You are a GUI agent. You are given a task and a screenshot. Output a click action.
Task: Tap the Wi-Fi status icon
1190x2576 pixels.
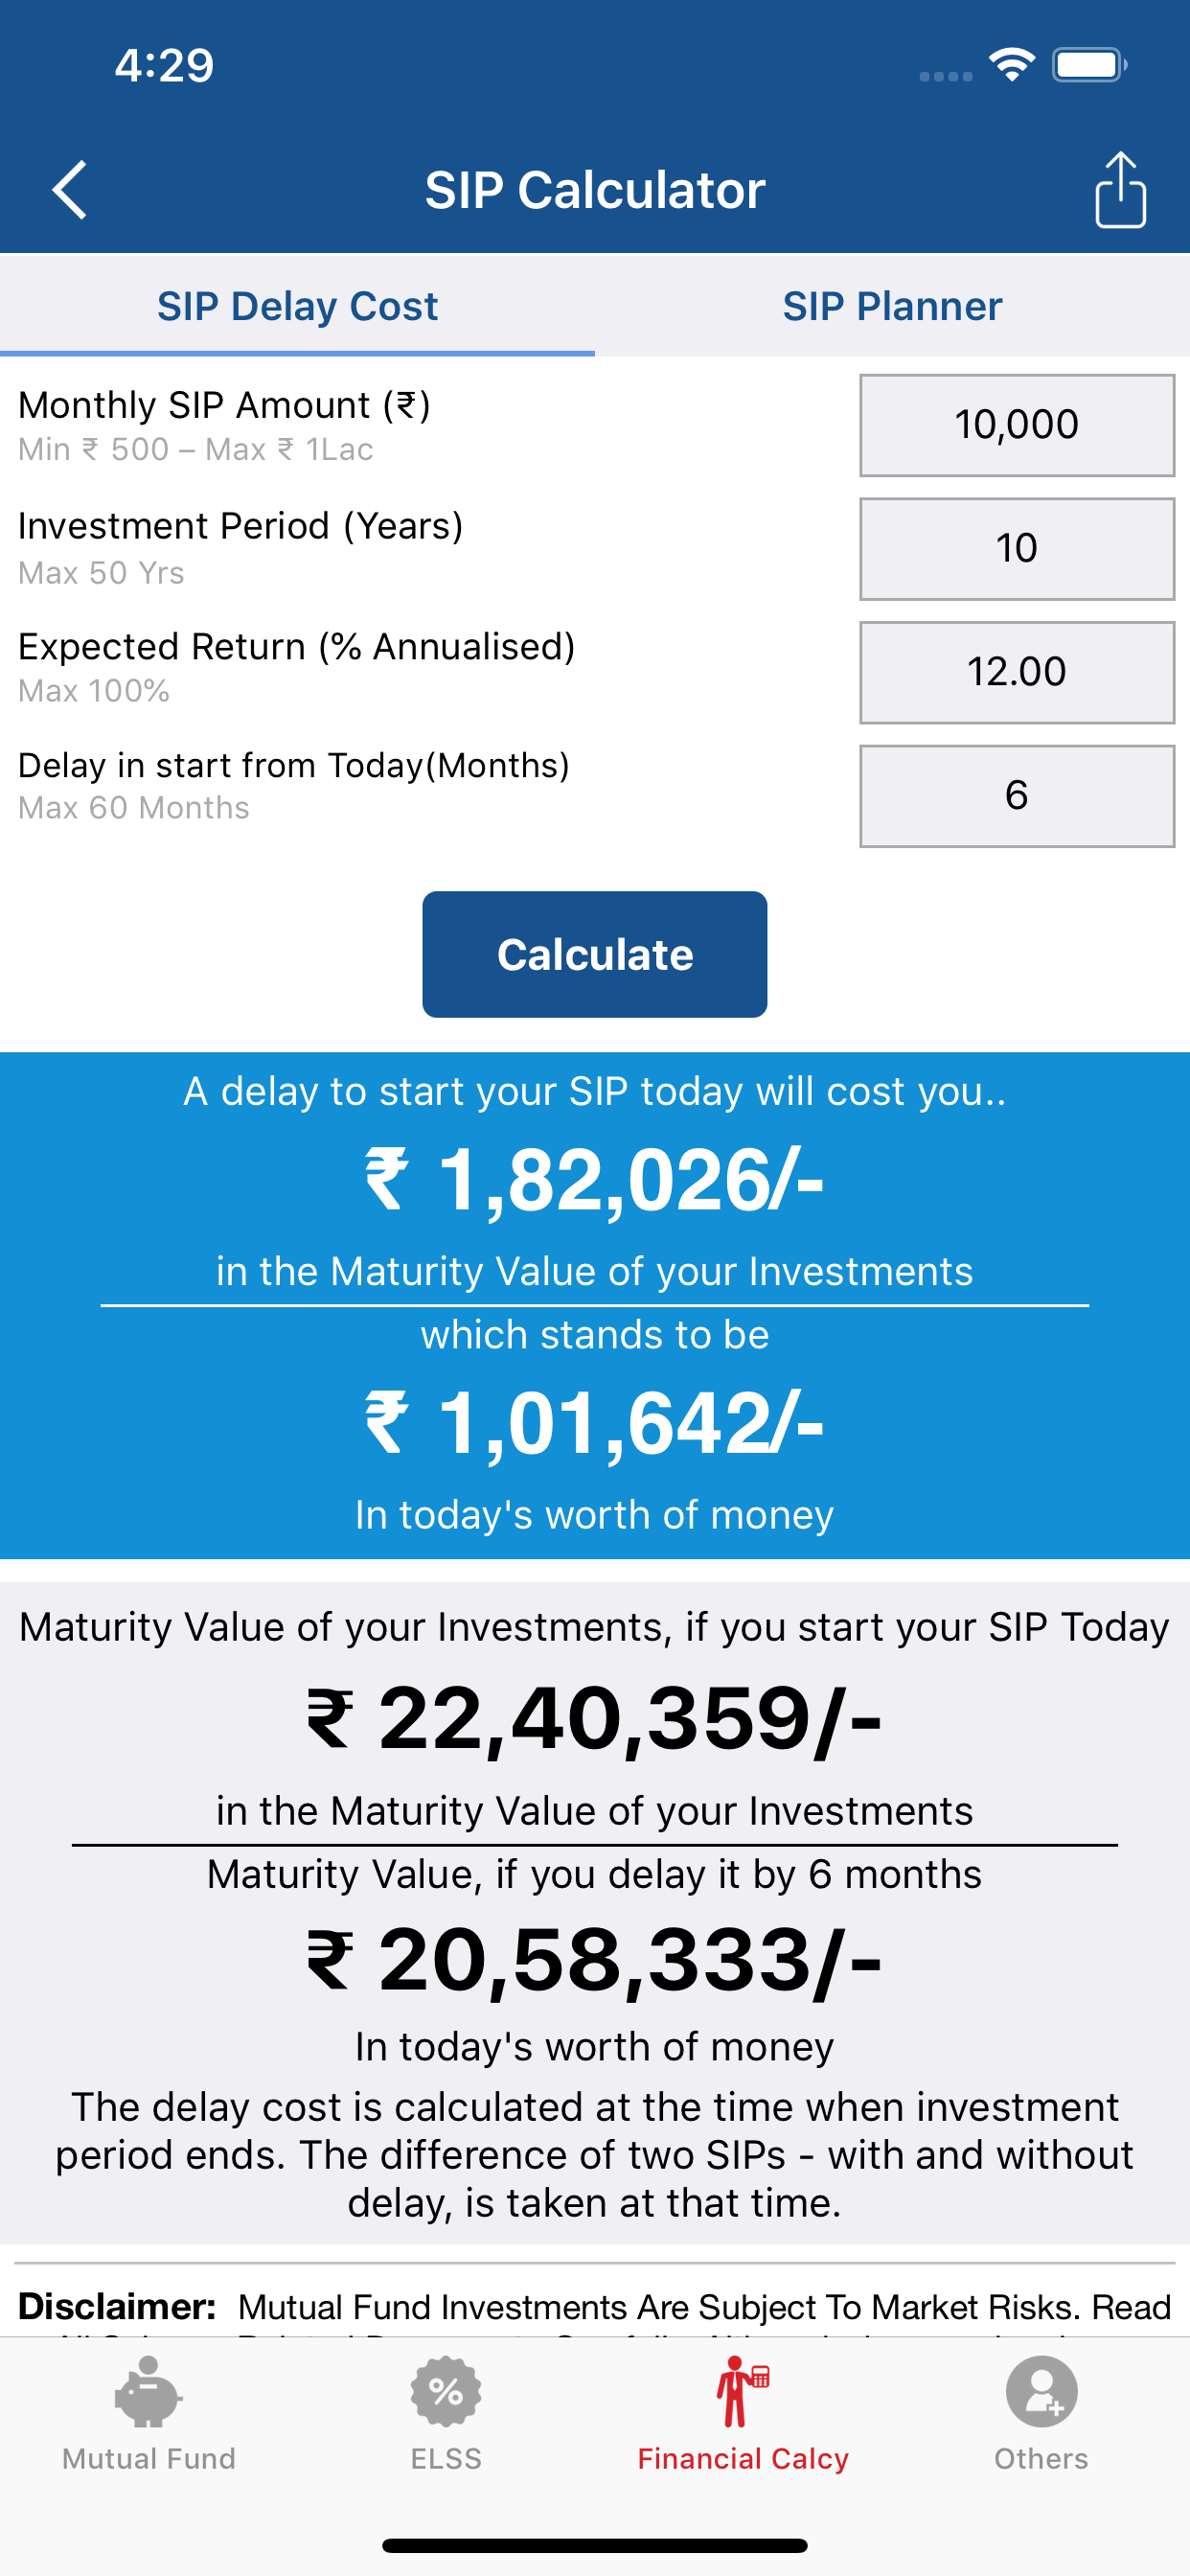click(x=1011, y=65)
